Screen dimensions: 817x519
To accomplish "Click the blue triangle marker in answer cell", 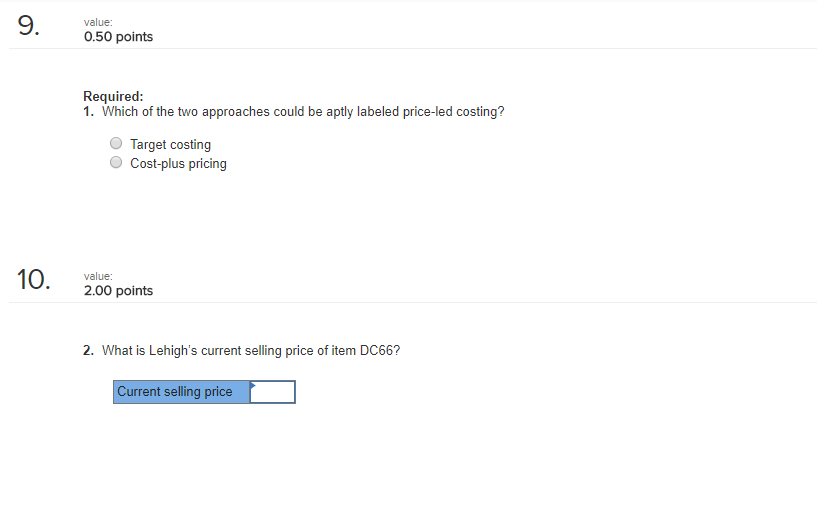I will tap(253, 386).
